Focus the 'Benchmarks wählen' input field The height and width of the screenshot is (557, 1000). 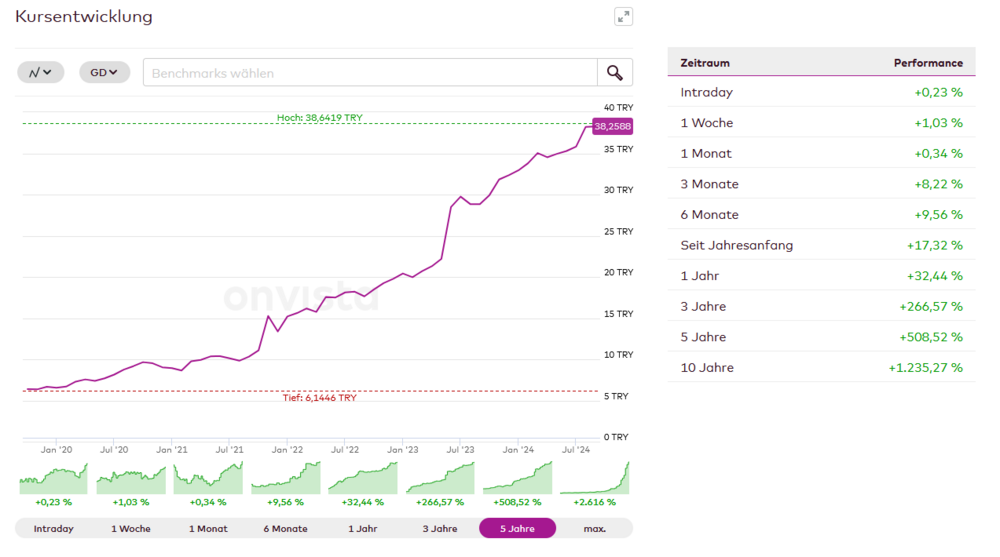click(x=370, y=73)
